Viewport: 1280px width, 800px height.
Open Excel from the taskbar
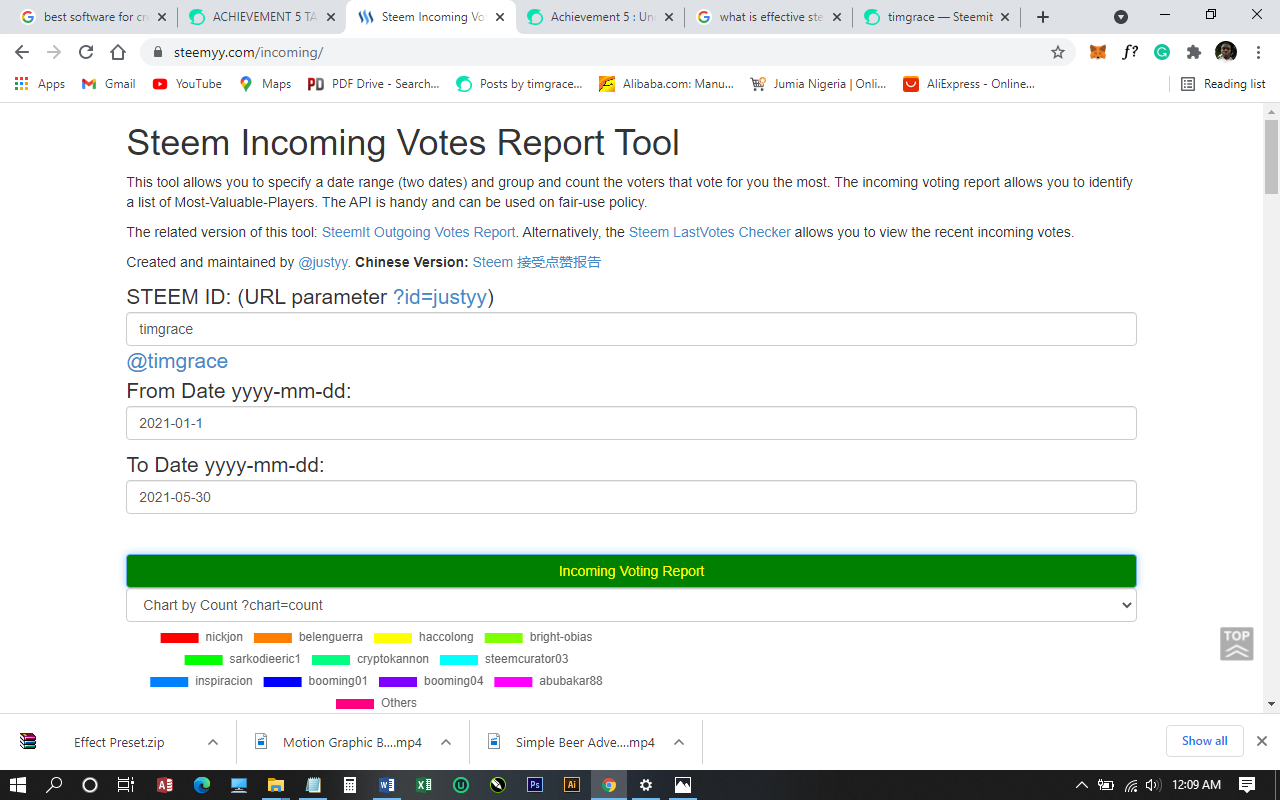(423, 785)
